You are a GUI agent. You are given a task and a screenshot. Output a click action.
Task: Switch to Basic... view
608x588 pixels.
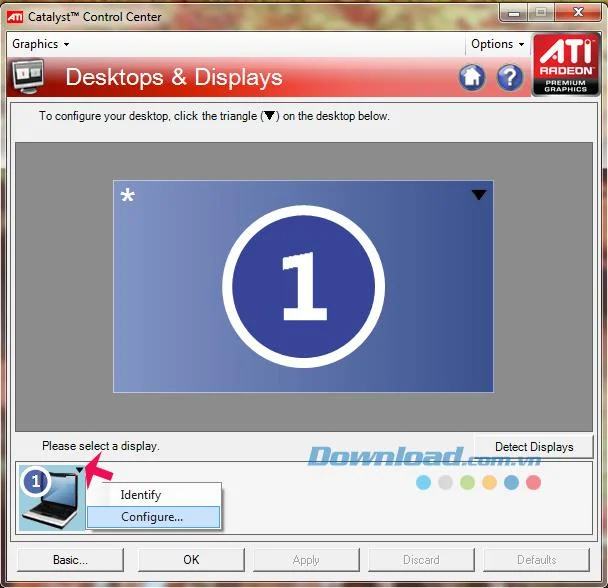pos(70,560)
